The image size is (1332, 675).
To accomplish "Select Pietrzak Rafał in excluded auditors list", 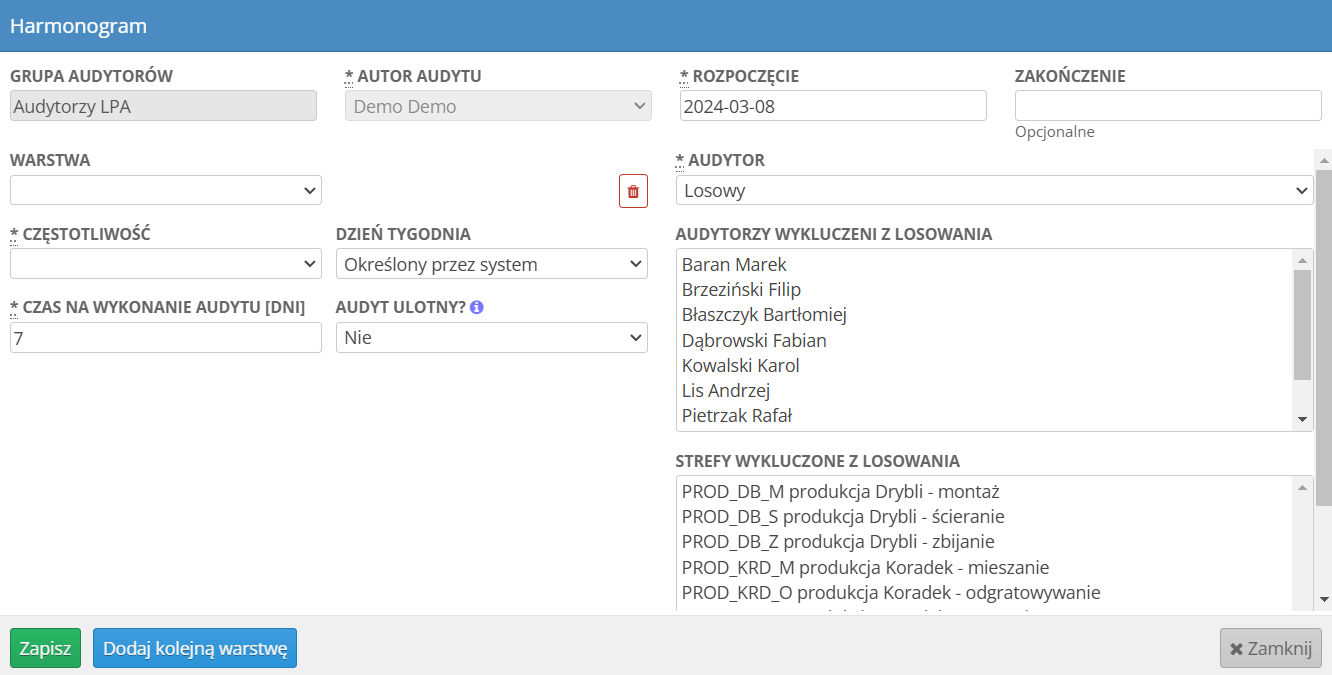I will [x=737, y=416].
